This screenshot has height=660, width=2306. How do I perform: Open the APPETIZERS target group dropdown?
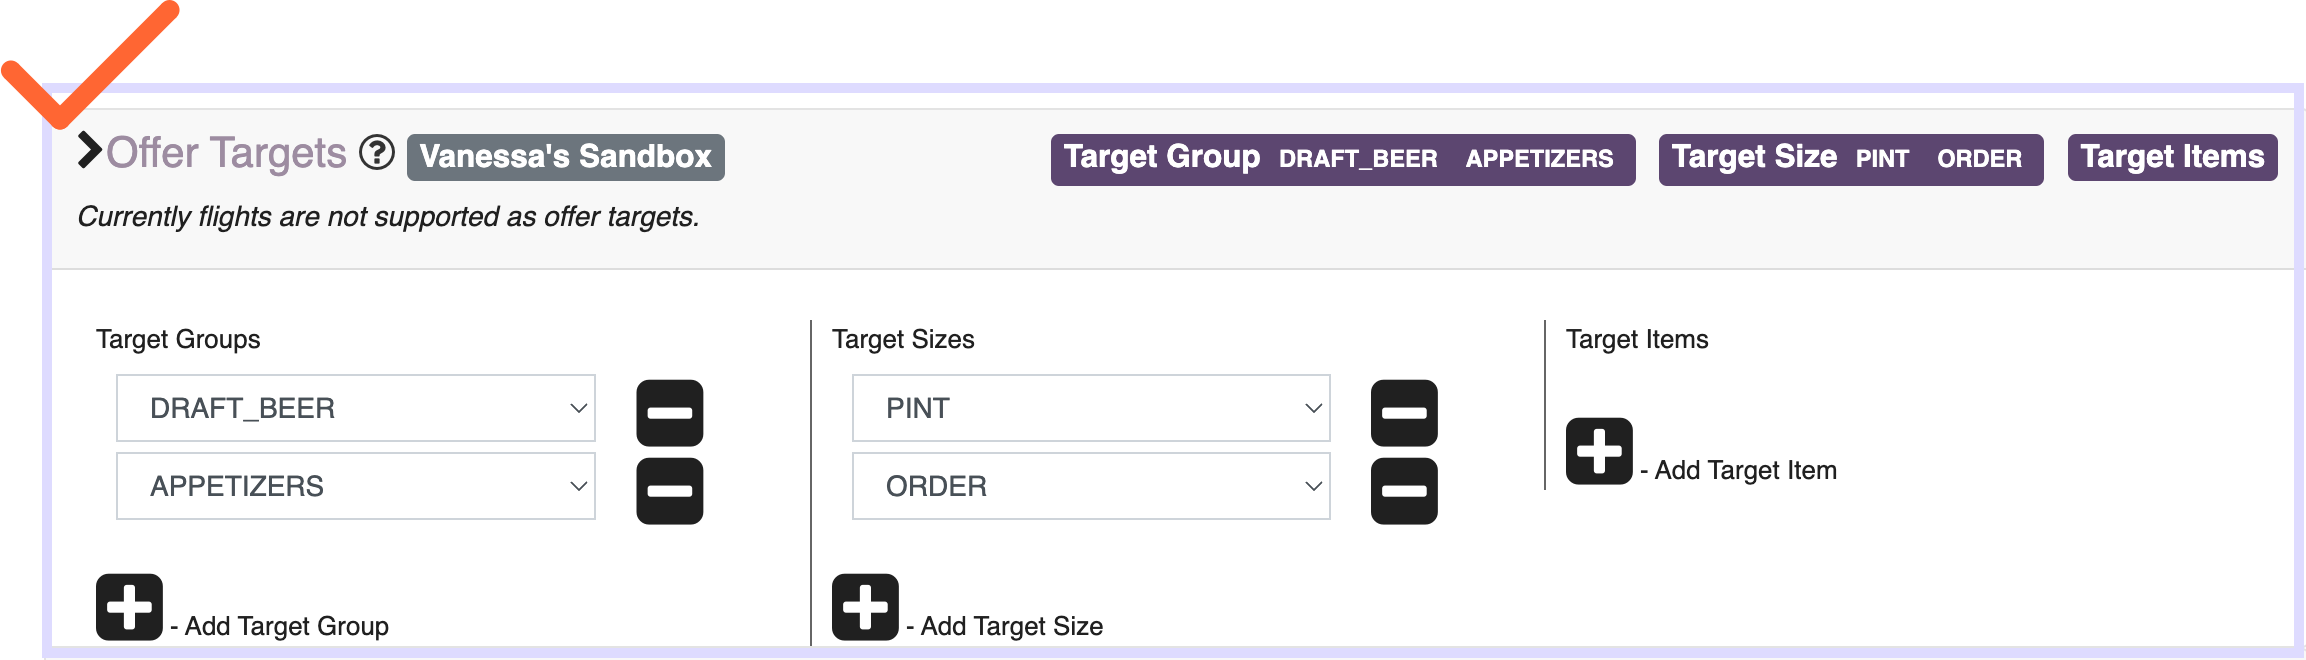(356, 486)
